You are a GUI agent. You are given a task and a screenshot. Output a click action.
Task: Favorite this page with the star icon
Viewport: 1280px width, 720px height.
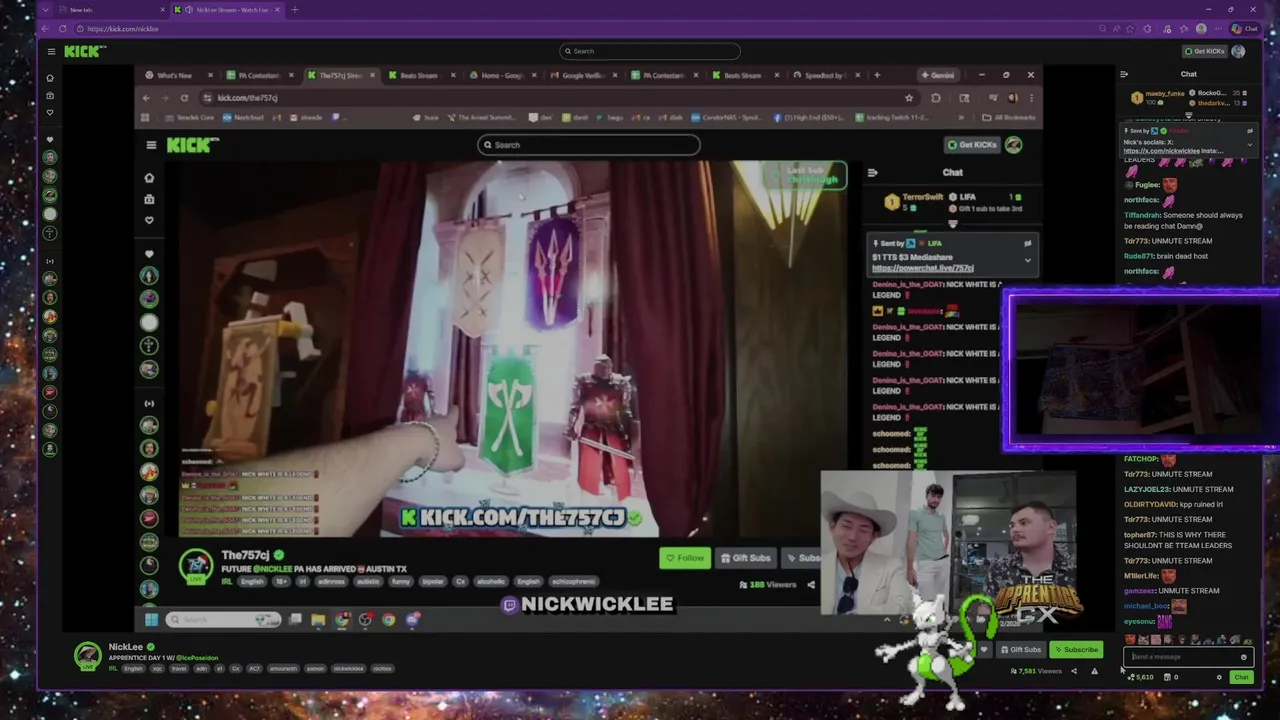pos(1129,29)
